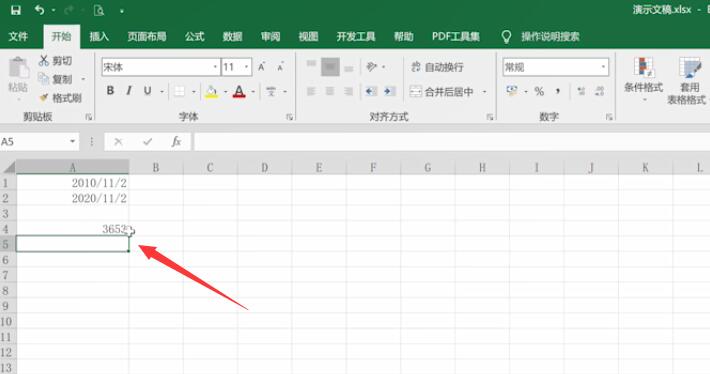The width and height of the screenshot is (710, 374).
Task: Increase indent icon
Action: (x=389, y=91)
